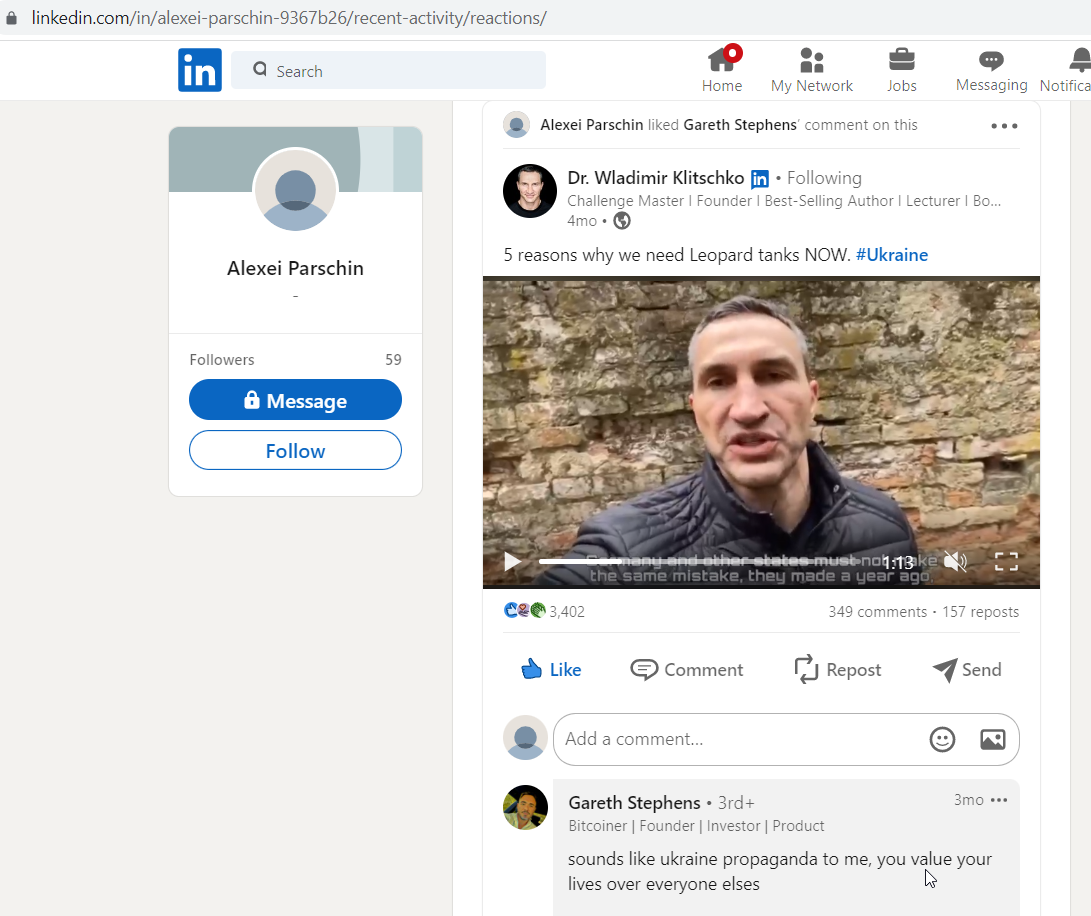Click the Message button
The image size is (1091, 916).
(295, 400)
